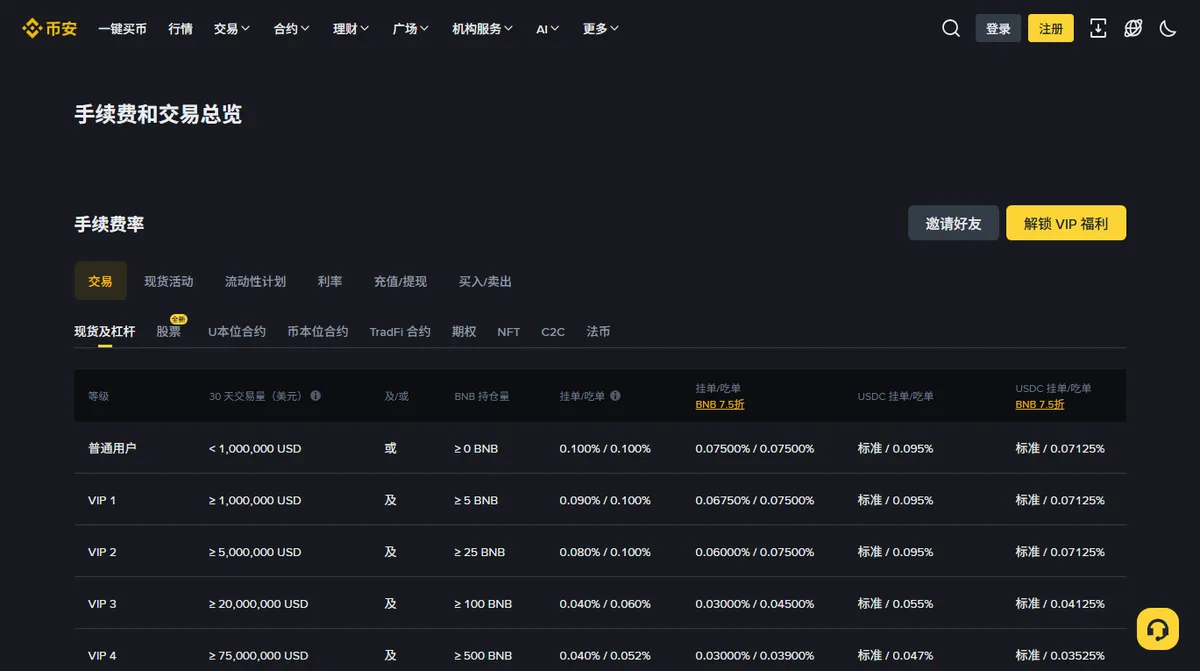Expand the 合约 header dropdown

tap(292, 29)
